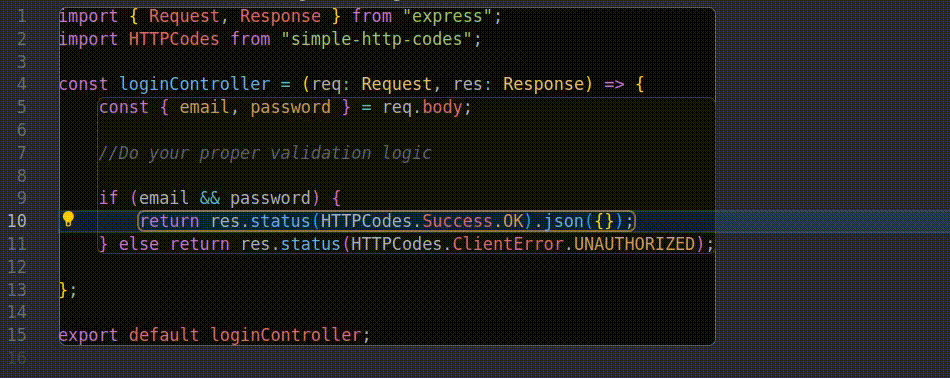
Task: Click line number 10 in gutter
Action: (x=18, y=221)
